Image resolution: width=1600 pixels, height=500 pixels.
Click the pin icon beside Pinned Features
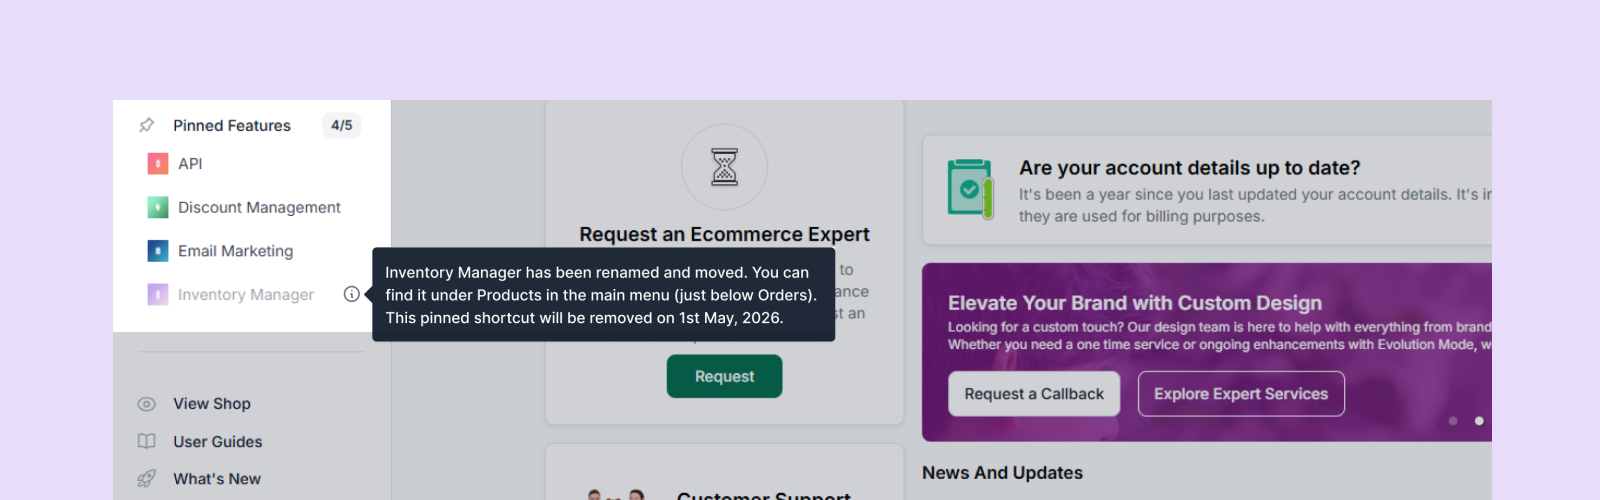click(x=147, y=125)
